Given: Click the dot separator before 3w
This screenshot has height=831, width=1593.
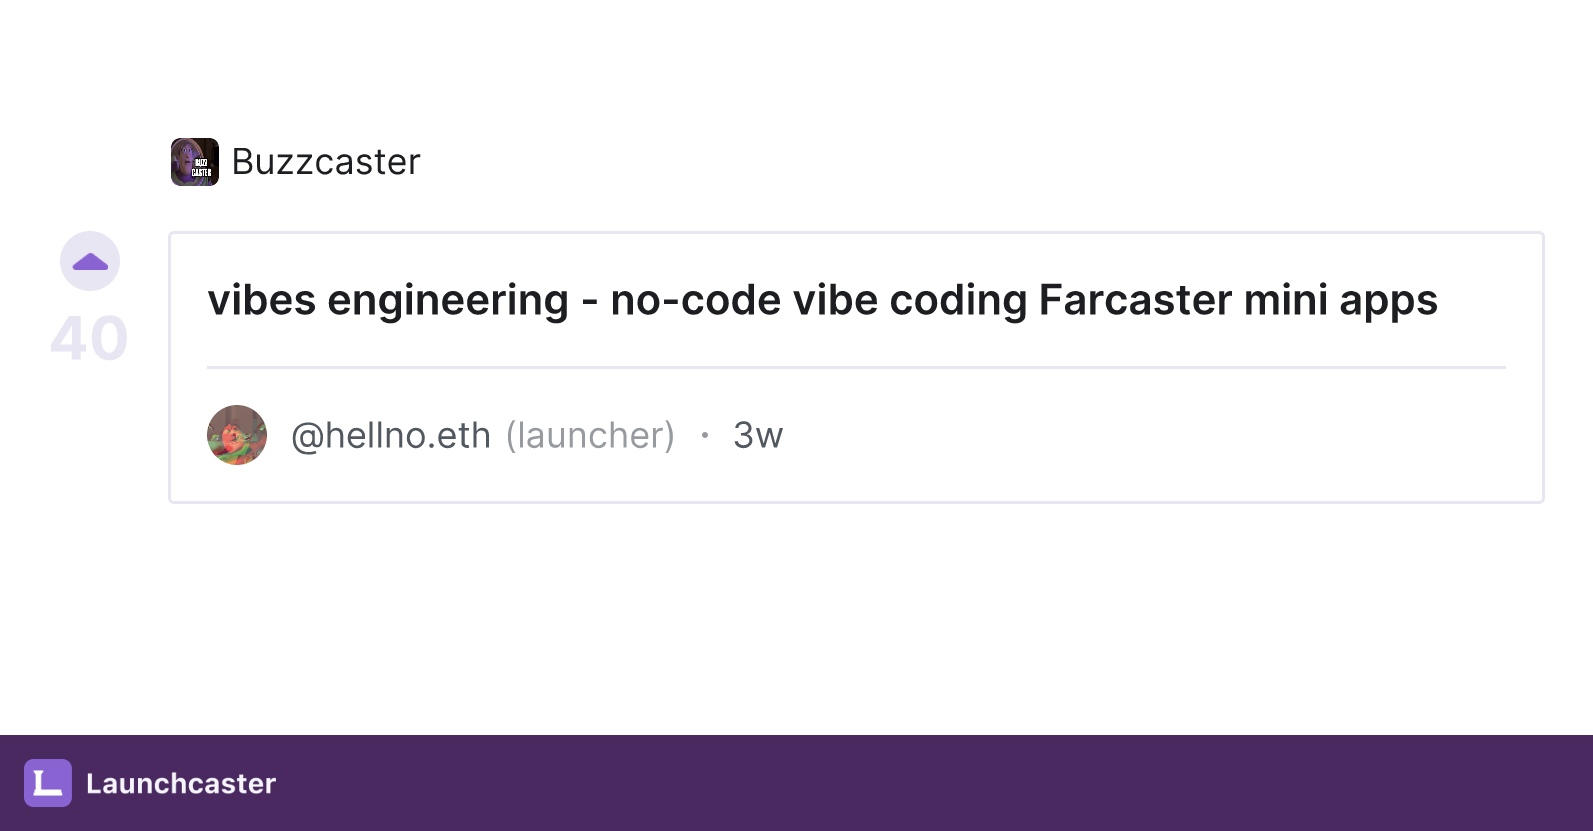Looking at the screenshot, I should (x=705, y=435).
